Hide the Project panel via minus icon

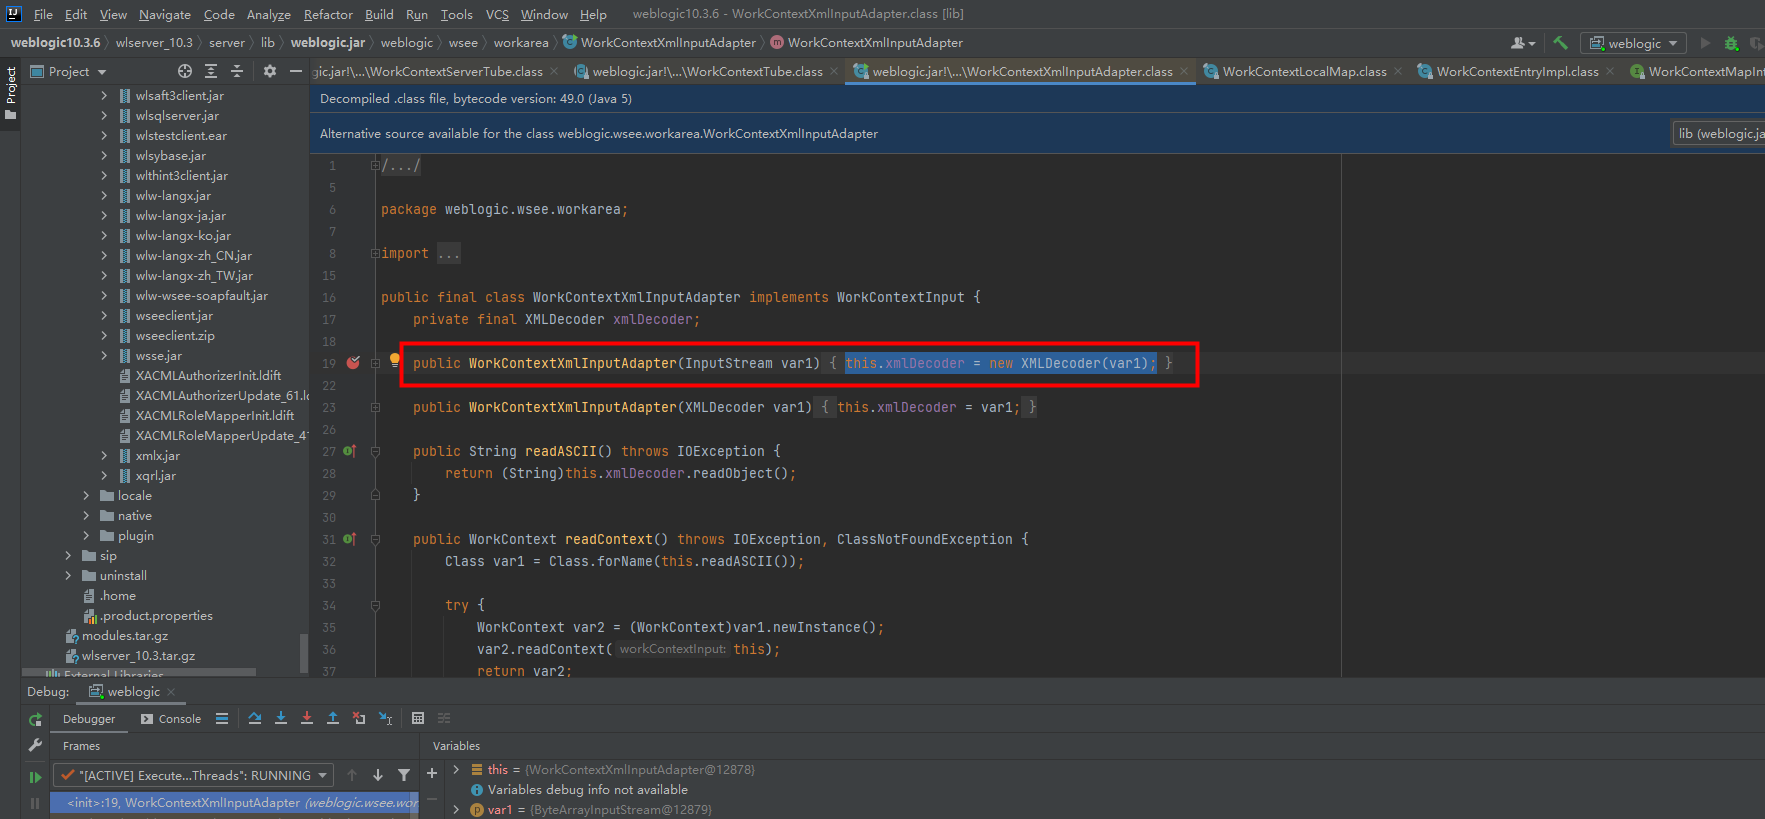(x=295, y=71)
